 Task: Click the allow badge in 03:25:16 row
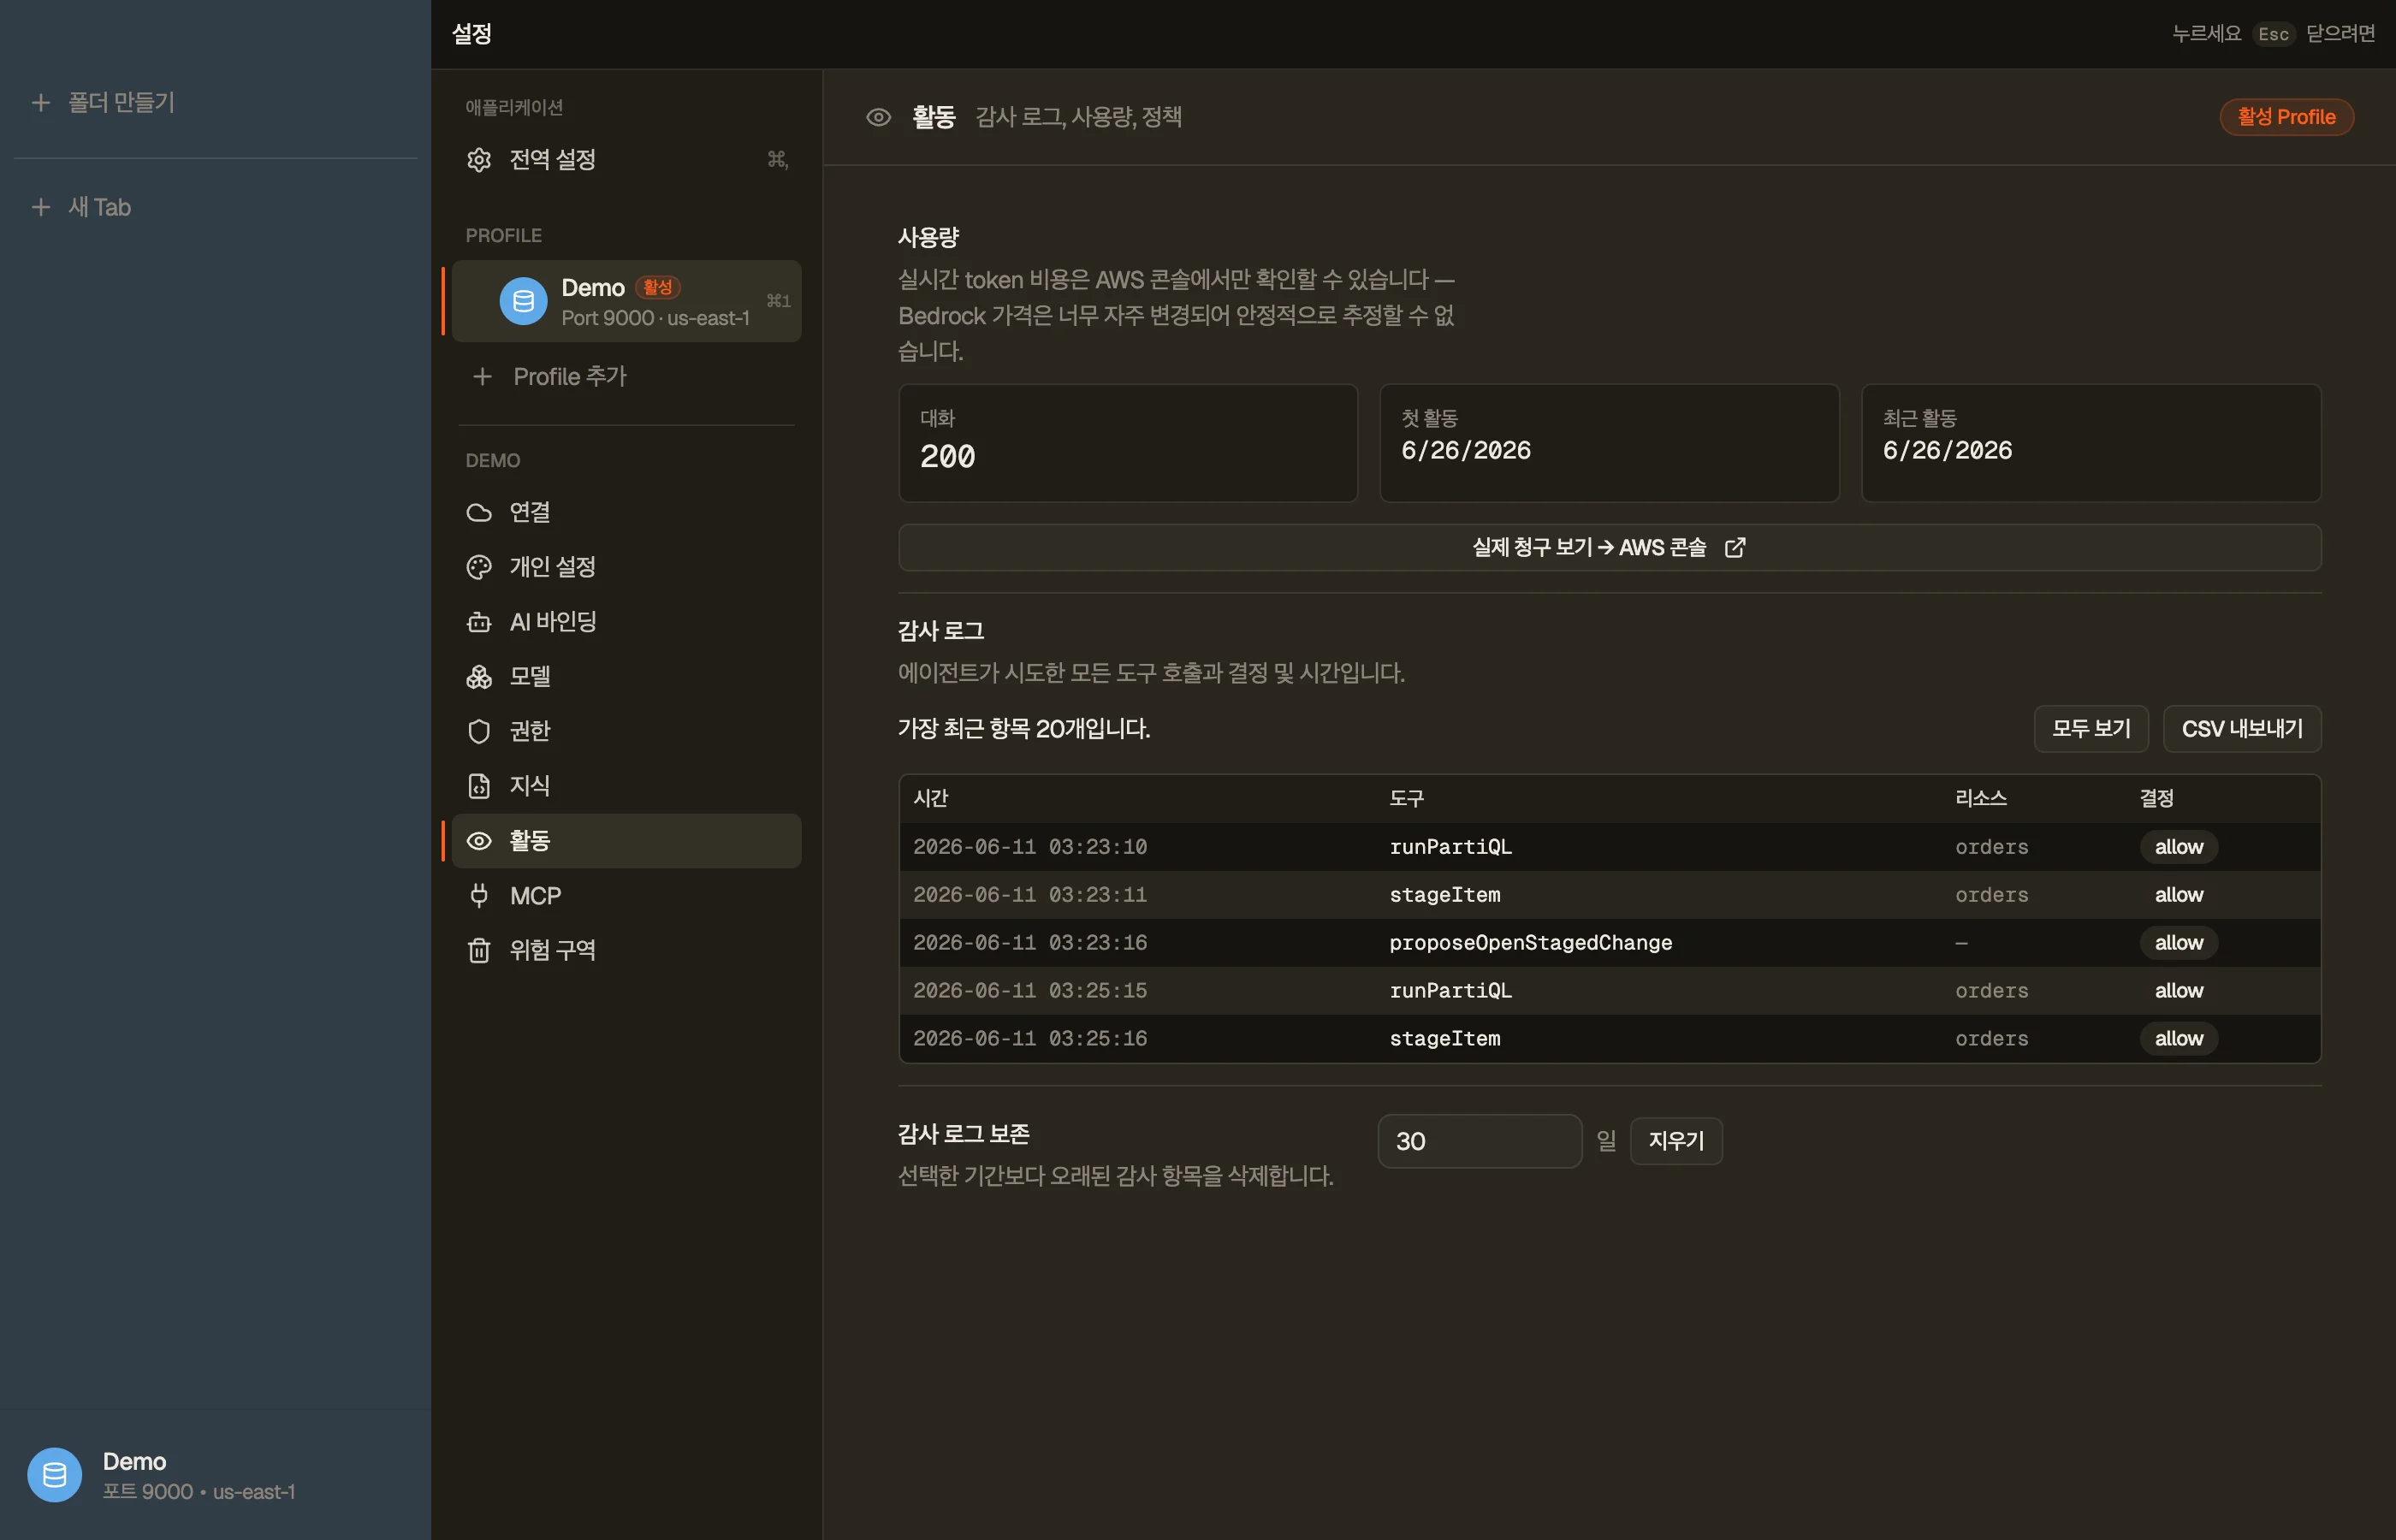coord(2179,1039)
